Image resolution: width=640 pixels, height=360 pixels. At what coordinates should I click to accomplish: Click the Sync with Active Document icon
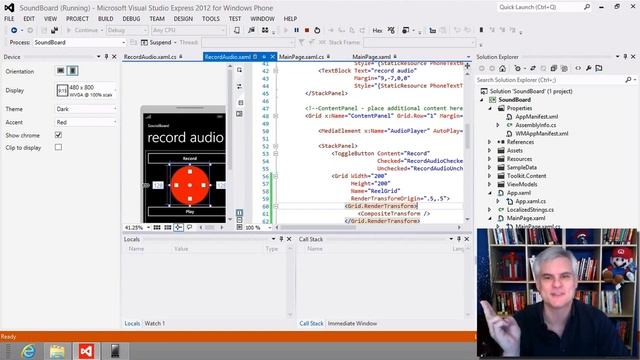[x=533, y=68]
